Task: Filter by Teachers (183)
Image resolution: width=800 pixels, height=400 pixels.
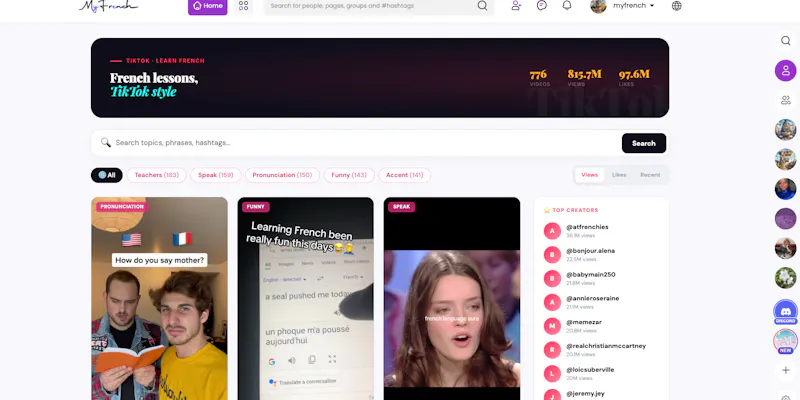Action: pos(157,175)
